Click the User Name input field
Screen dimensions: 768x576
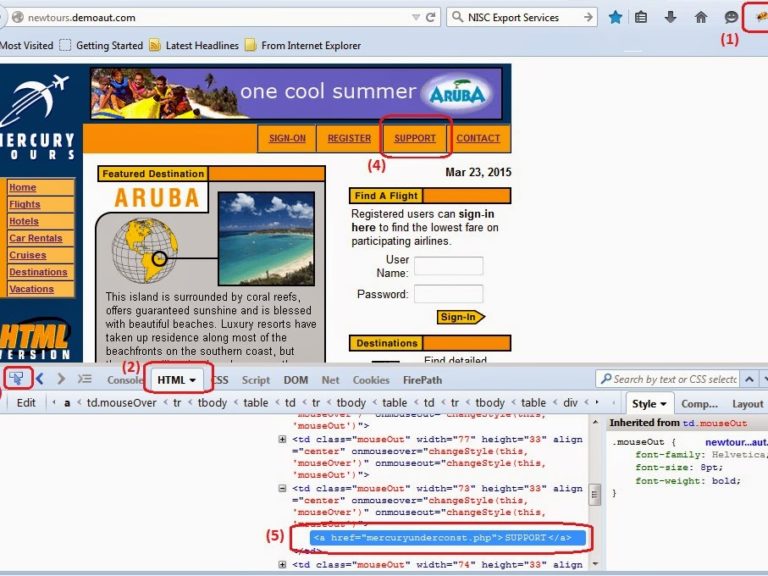tap(449, 266)
